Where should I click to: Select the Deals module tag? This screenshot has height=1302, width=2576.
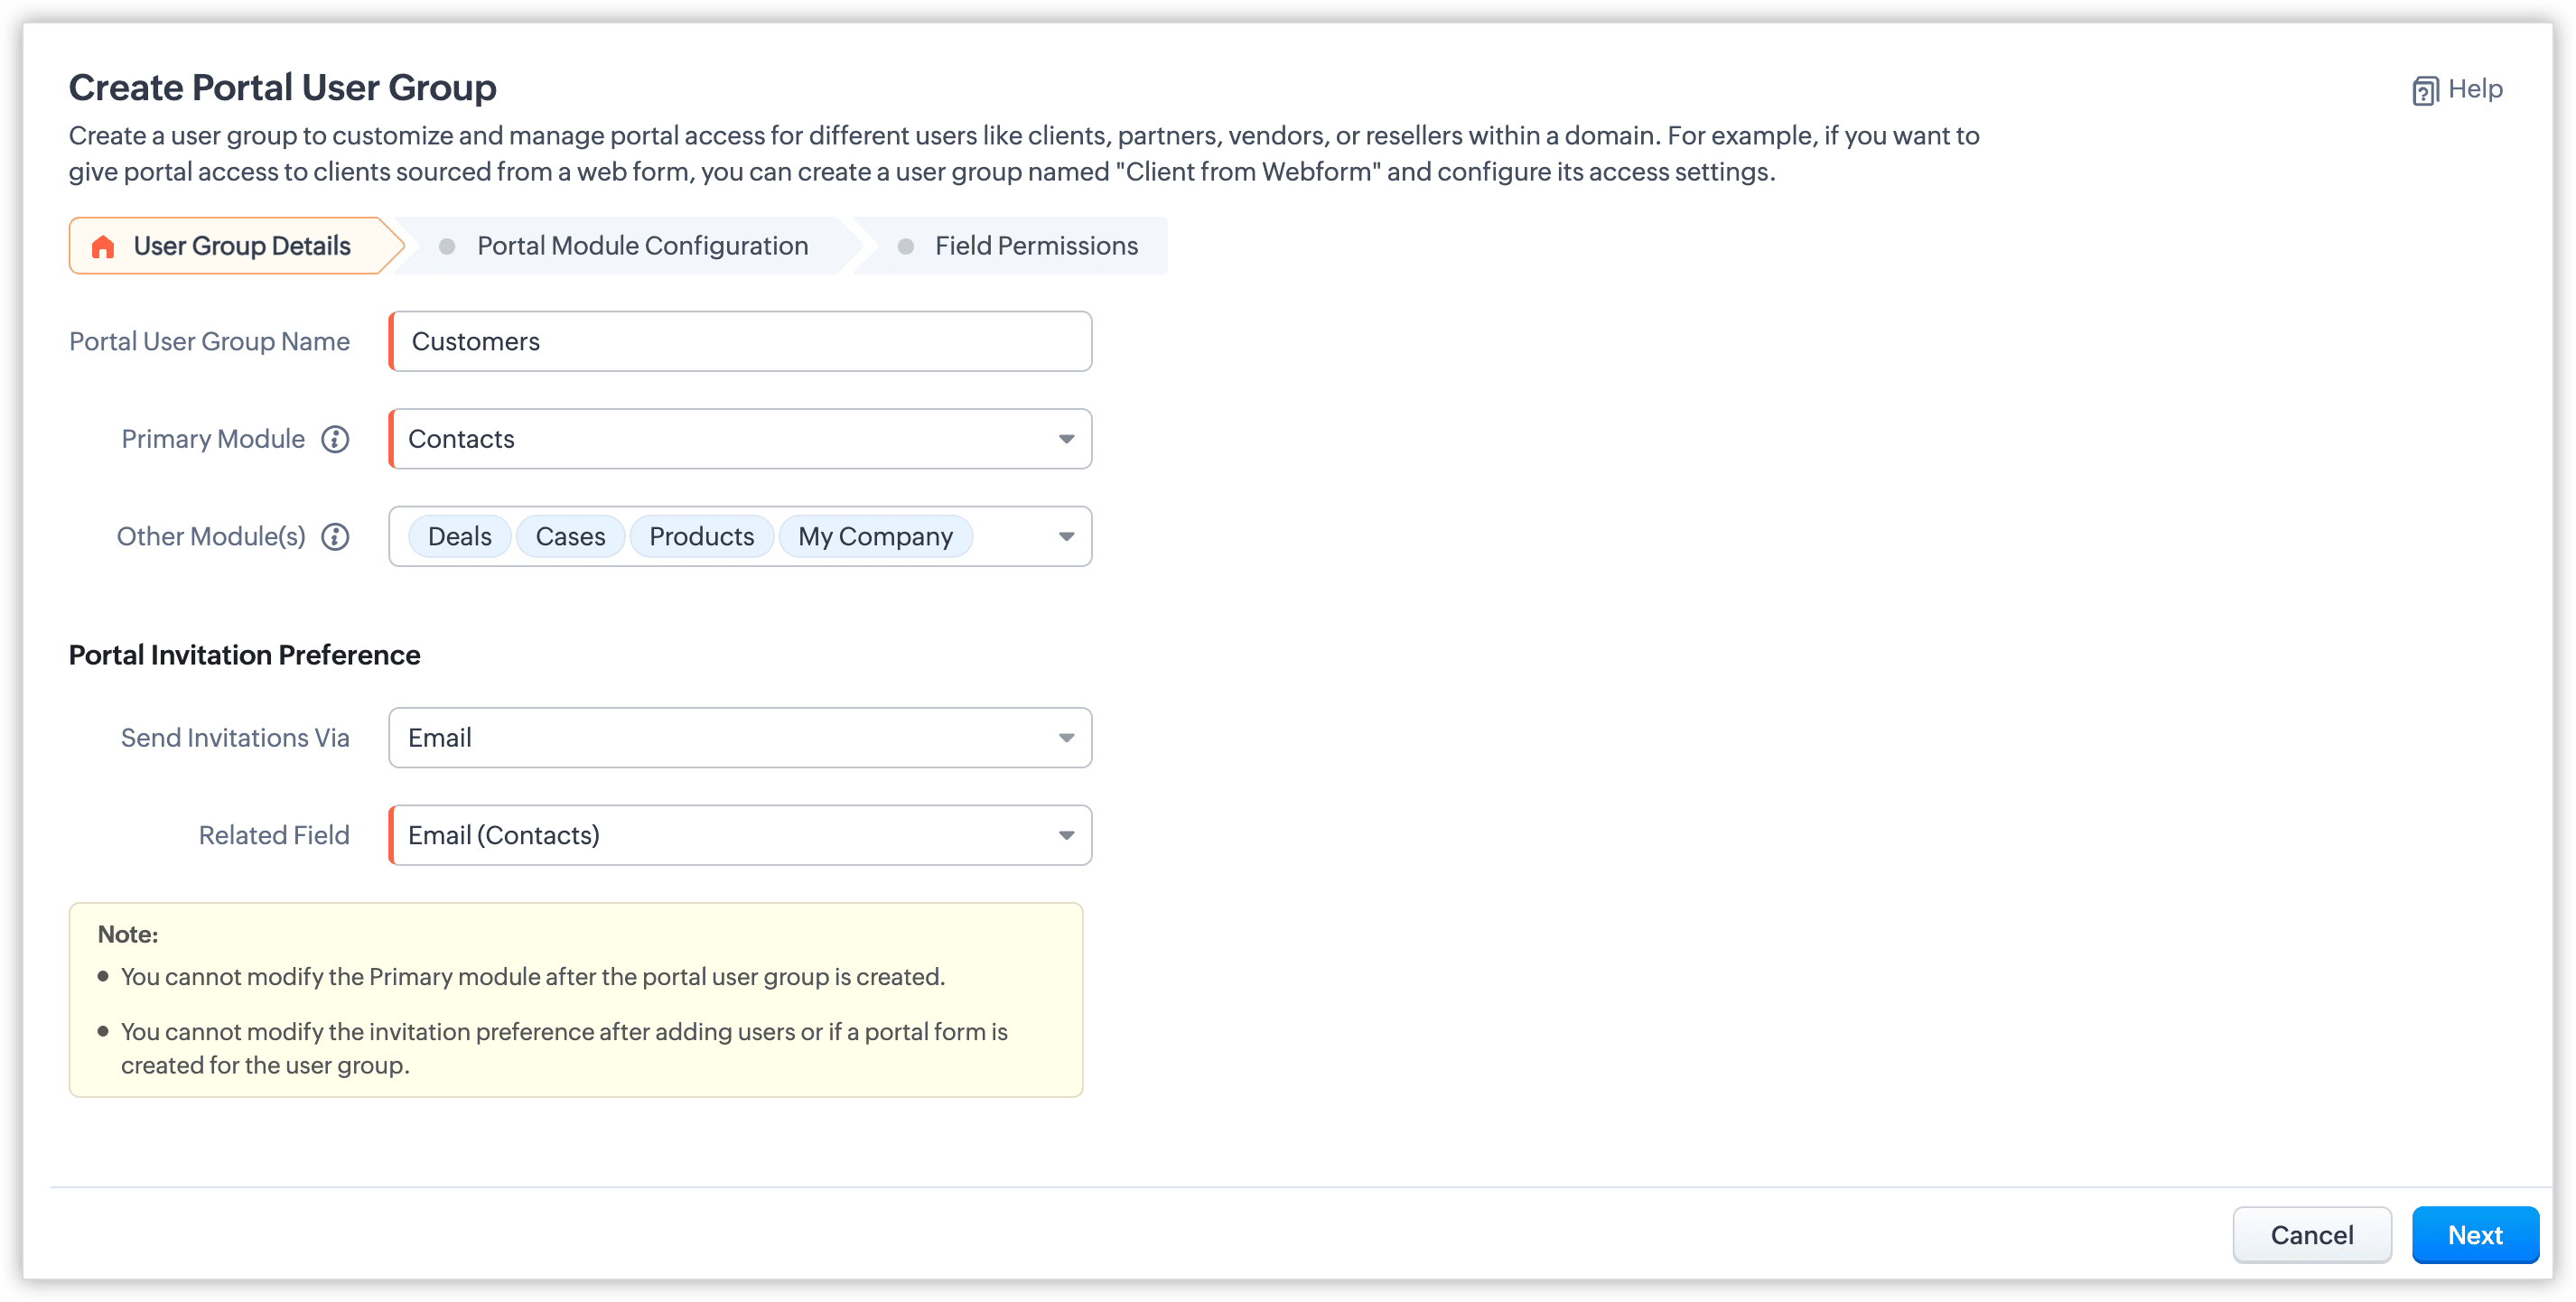tap(459, 537)
